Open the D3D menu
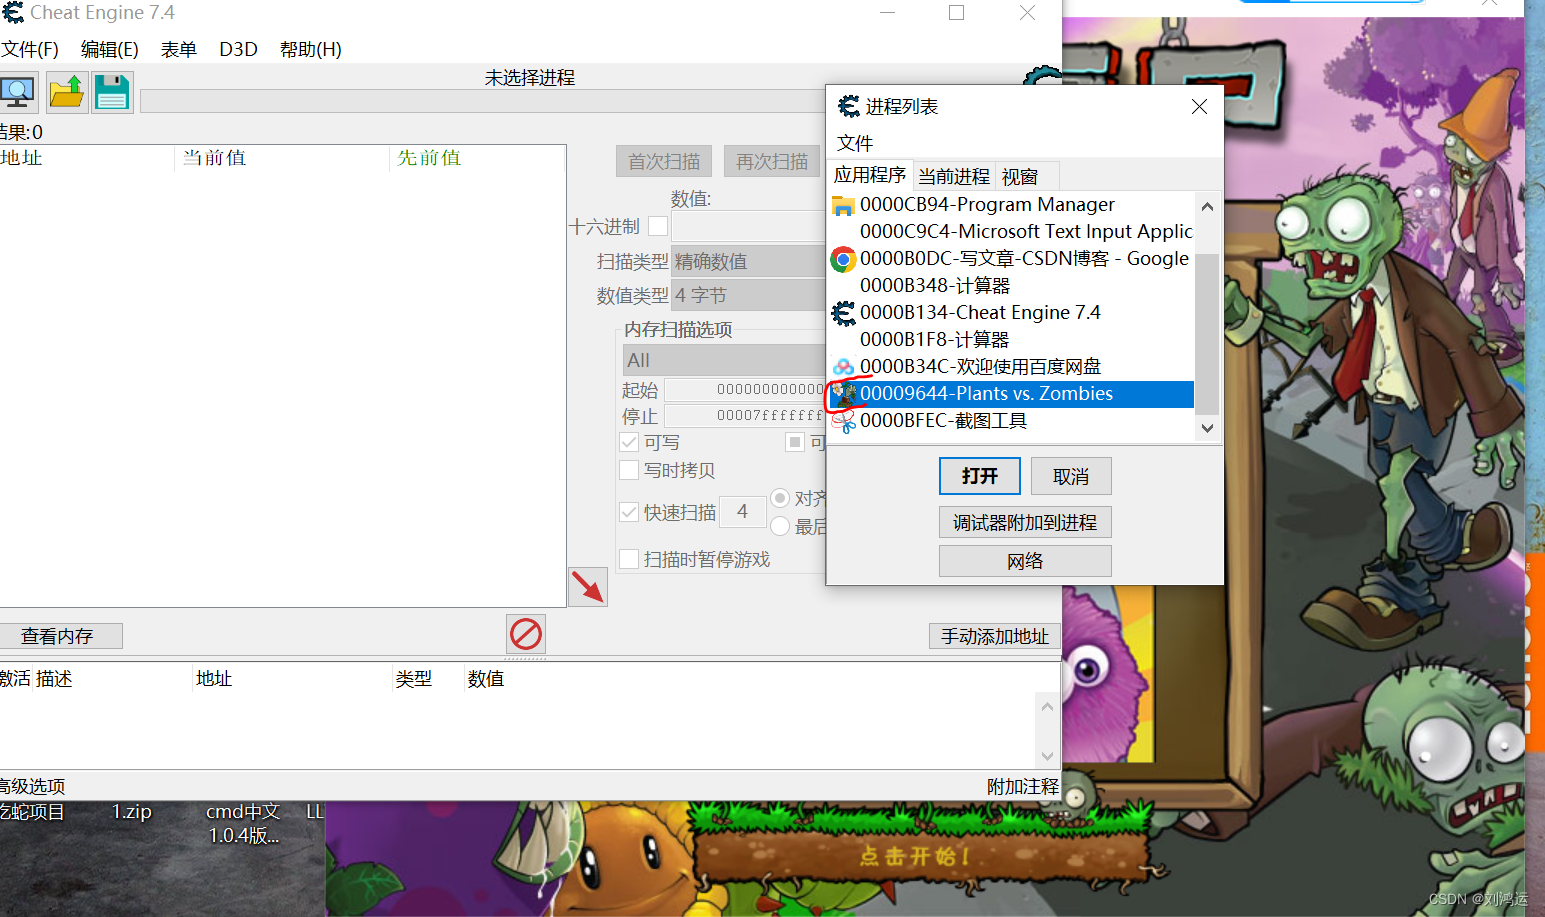Viewport: 1545px width, 917px height. 238,49
